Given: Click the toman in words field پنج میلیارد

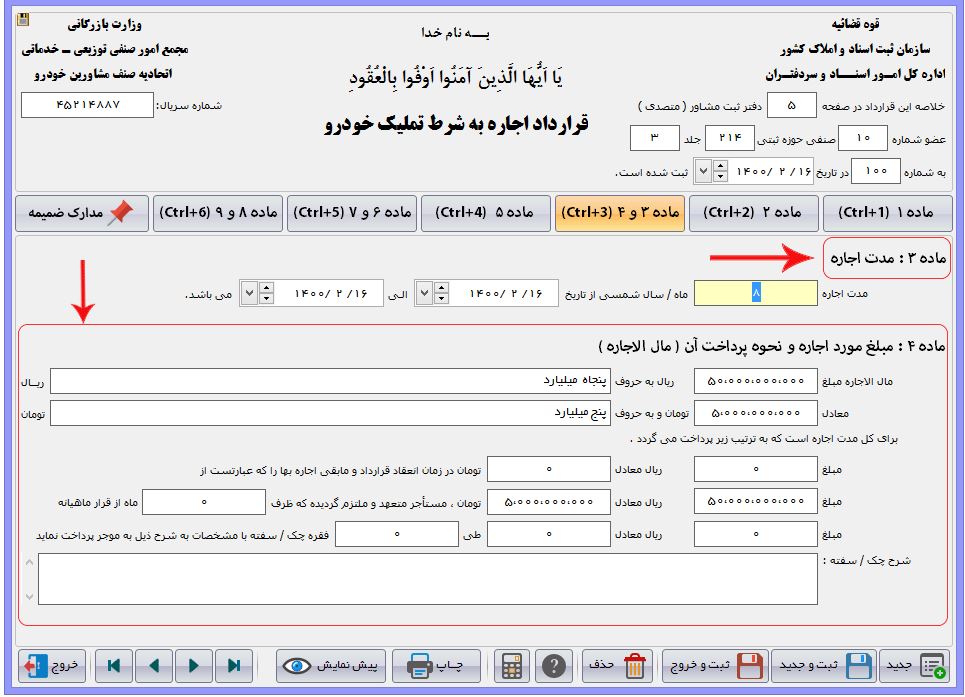Looking at the screenshot, I should coord(330,413).
